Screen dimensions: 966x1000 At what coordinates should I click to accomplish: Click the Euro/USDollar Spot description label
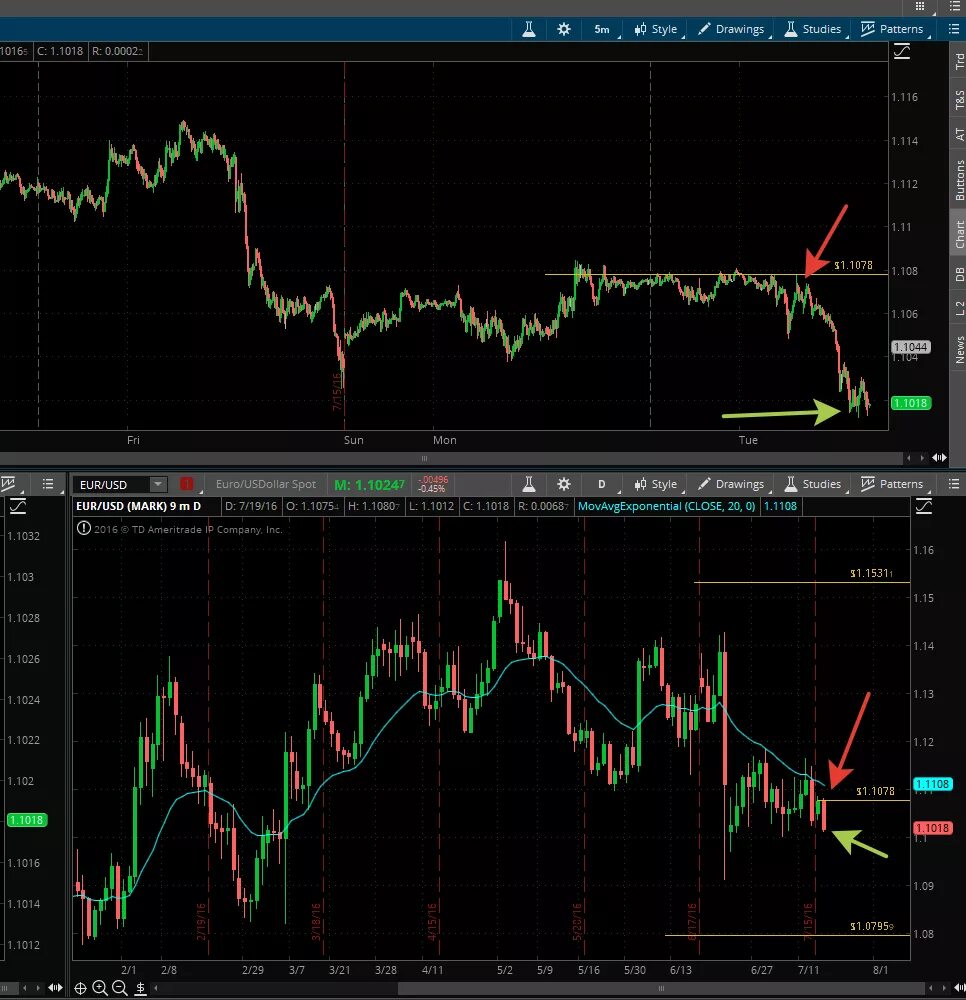click(266, 484)
